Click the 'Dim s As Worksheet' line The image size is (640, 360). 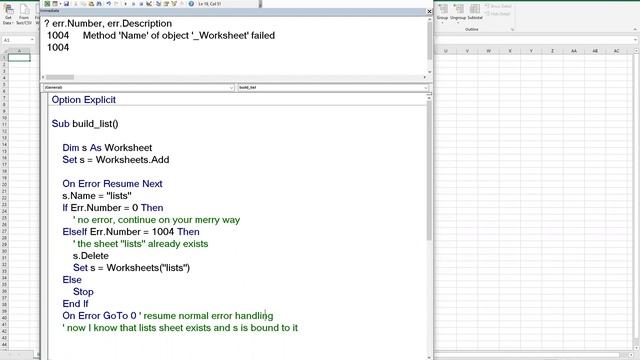pos(107,148)
